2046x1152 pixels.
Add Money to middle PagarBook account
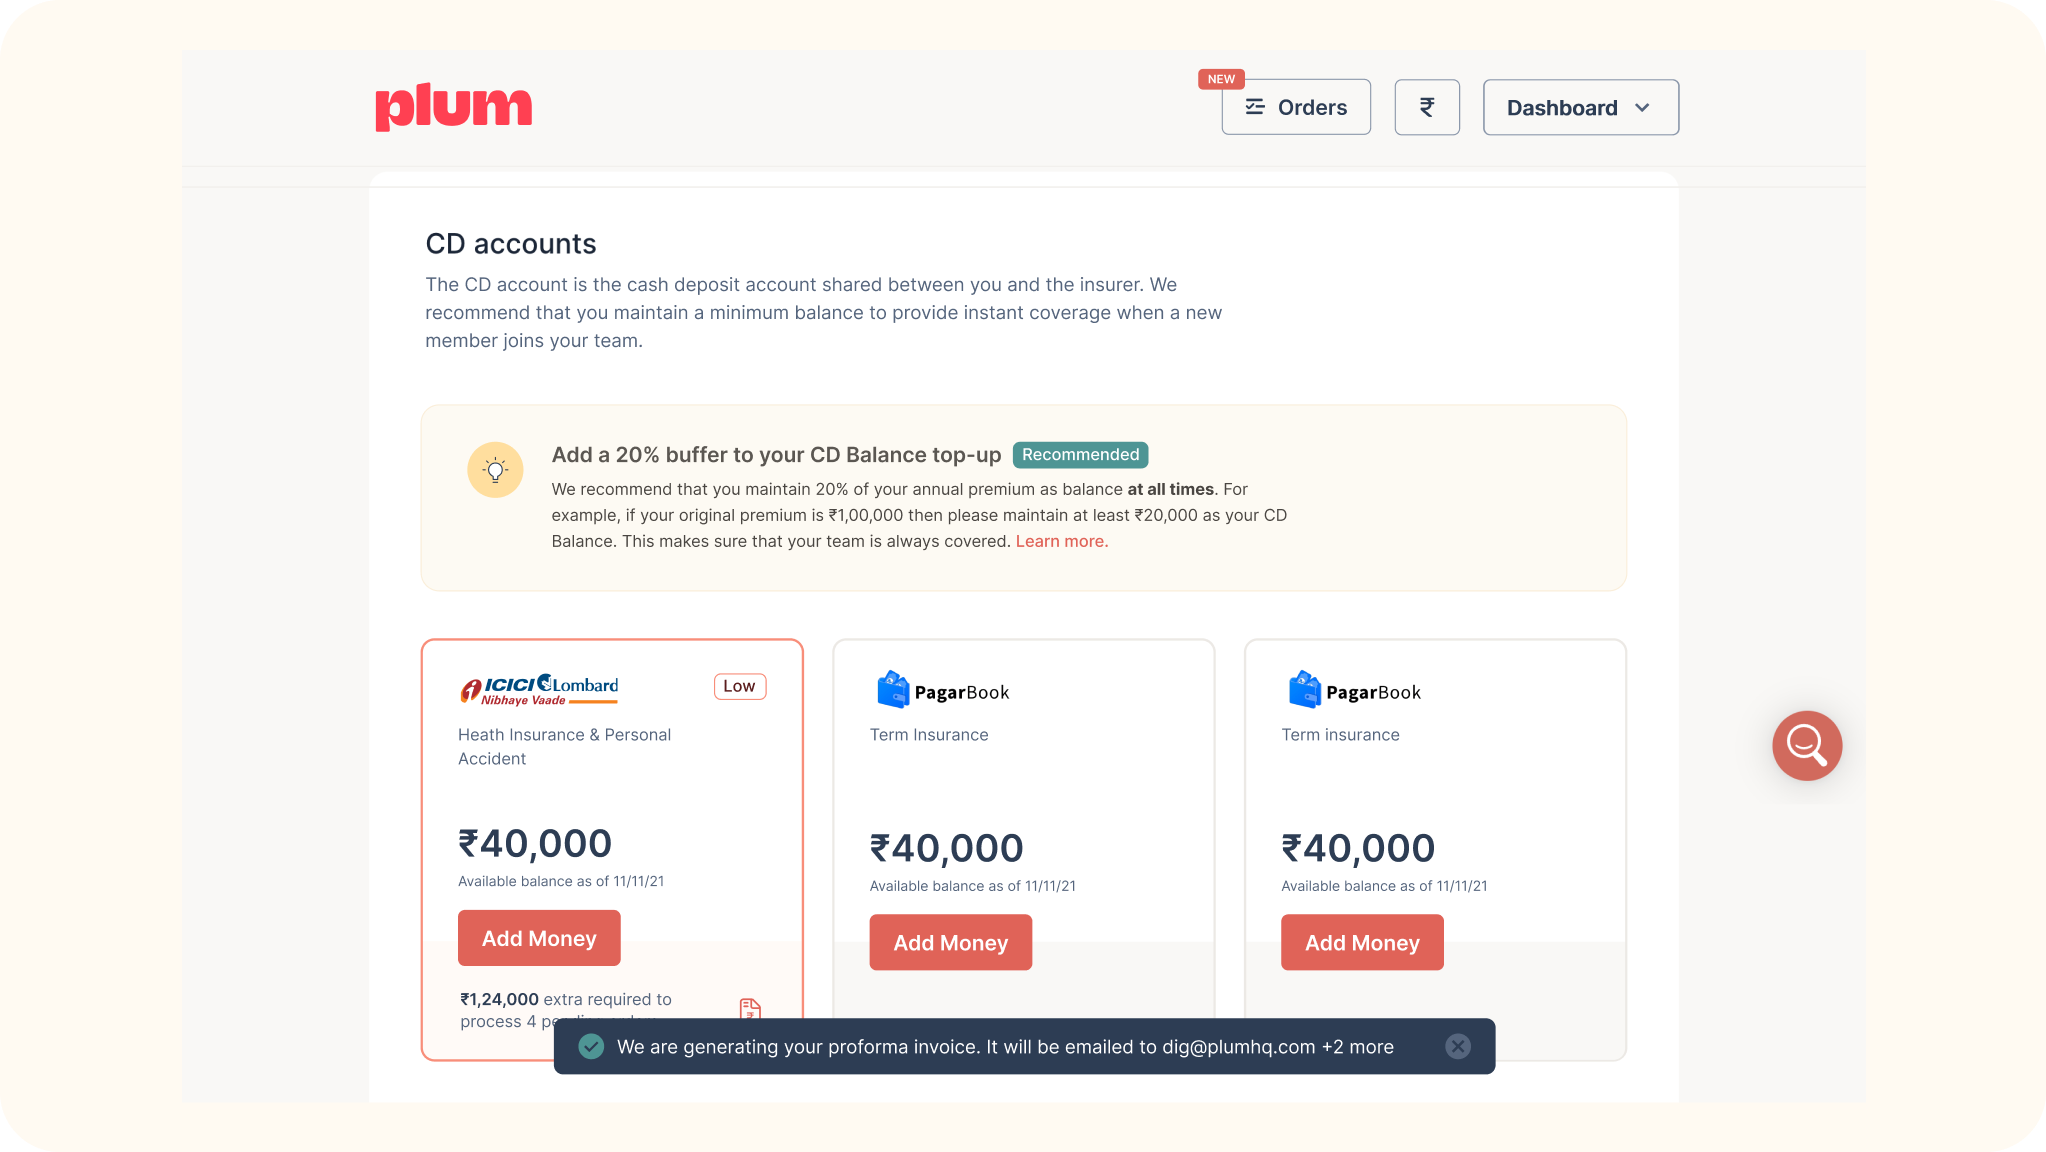(x=950, y=942)
